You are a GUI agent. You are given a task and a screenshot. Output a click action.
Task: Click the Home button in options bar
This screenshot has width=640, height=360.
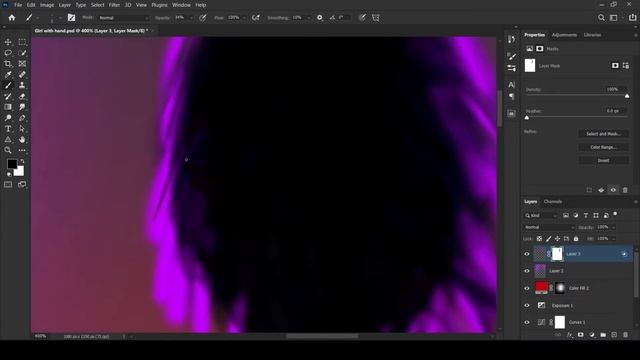pos(12,18)
